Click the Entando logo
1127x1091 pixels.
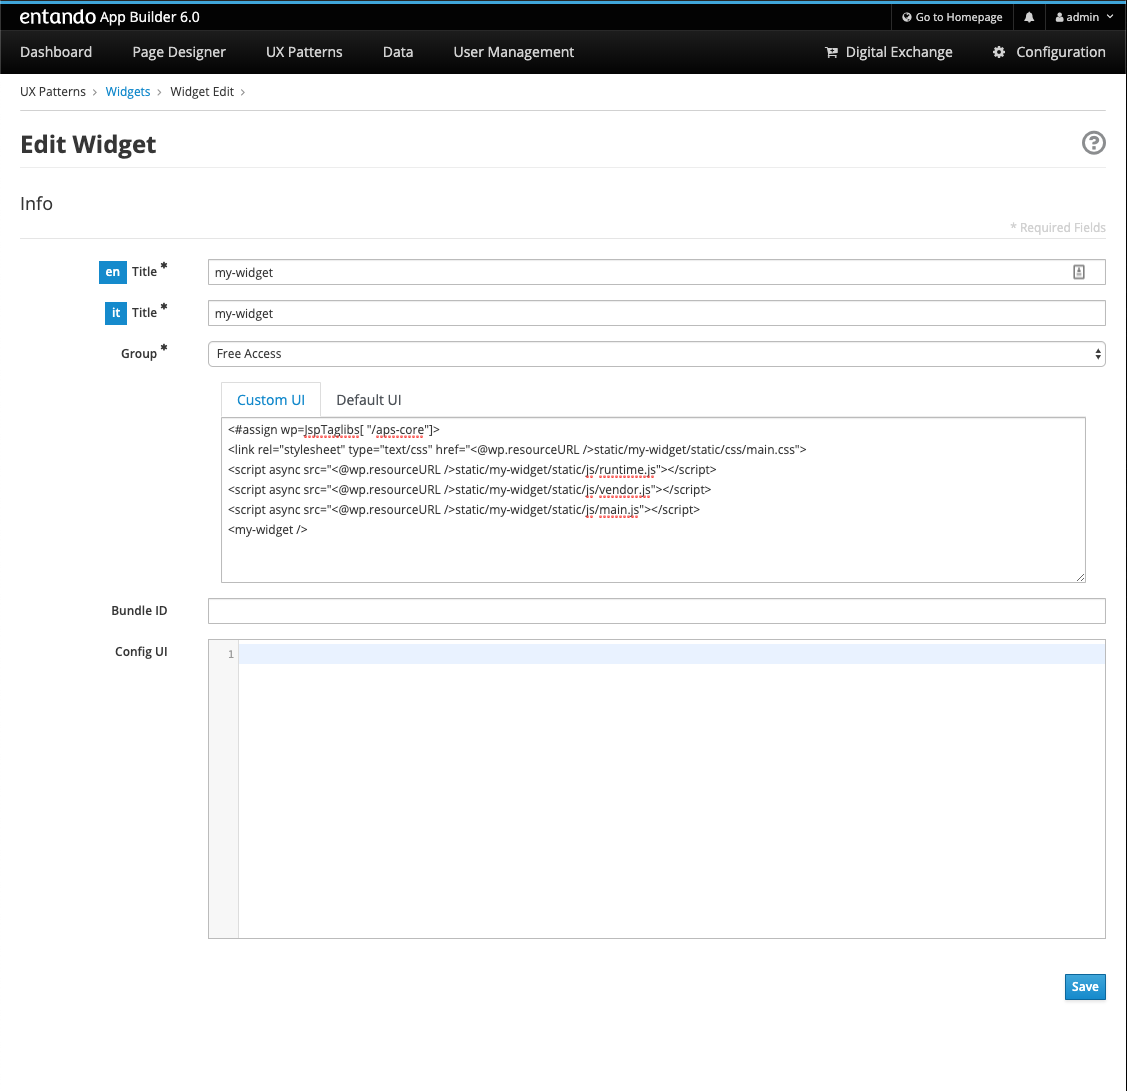click(57, 17)
